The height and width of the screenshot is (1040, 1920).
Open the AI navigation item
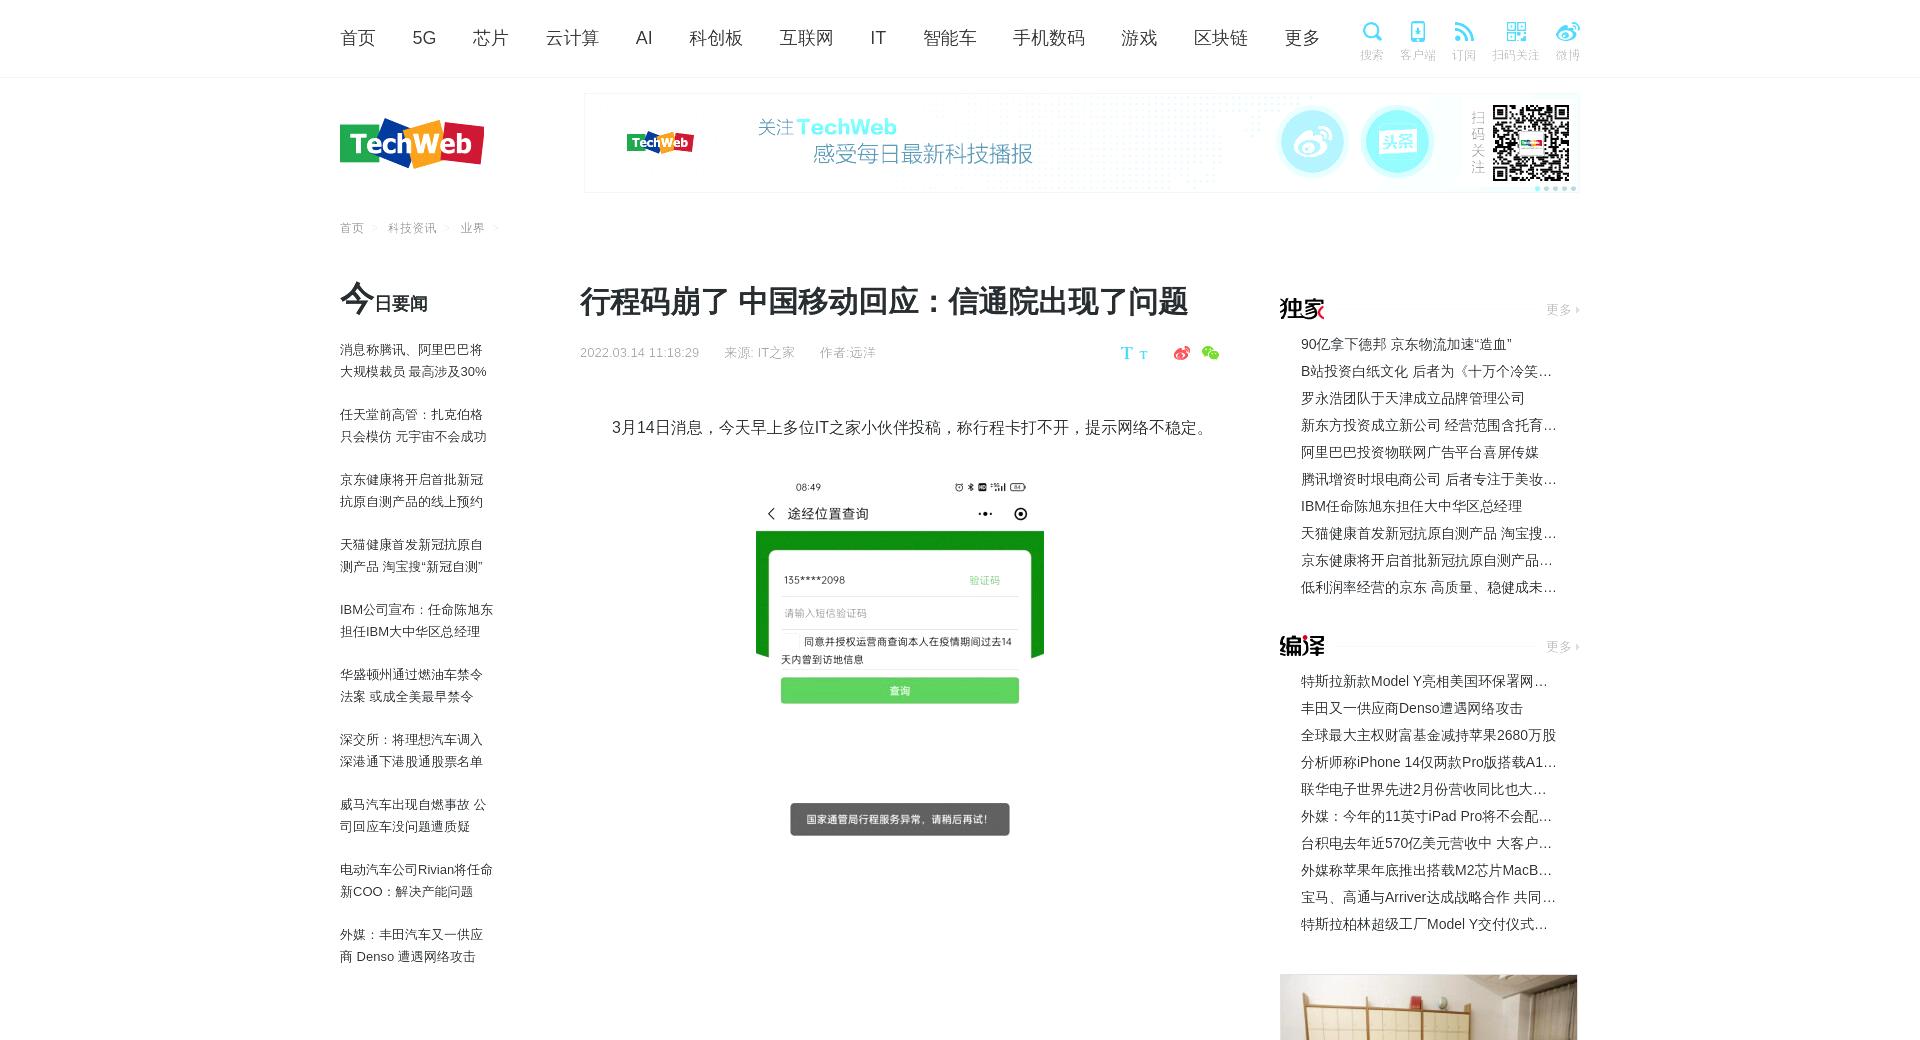tap(644, 38)
